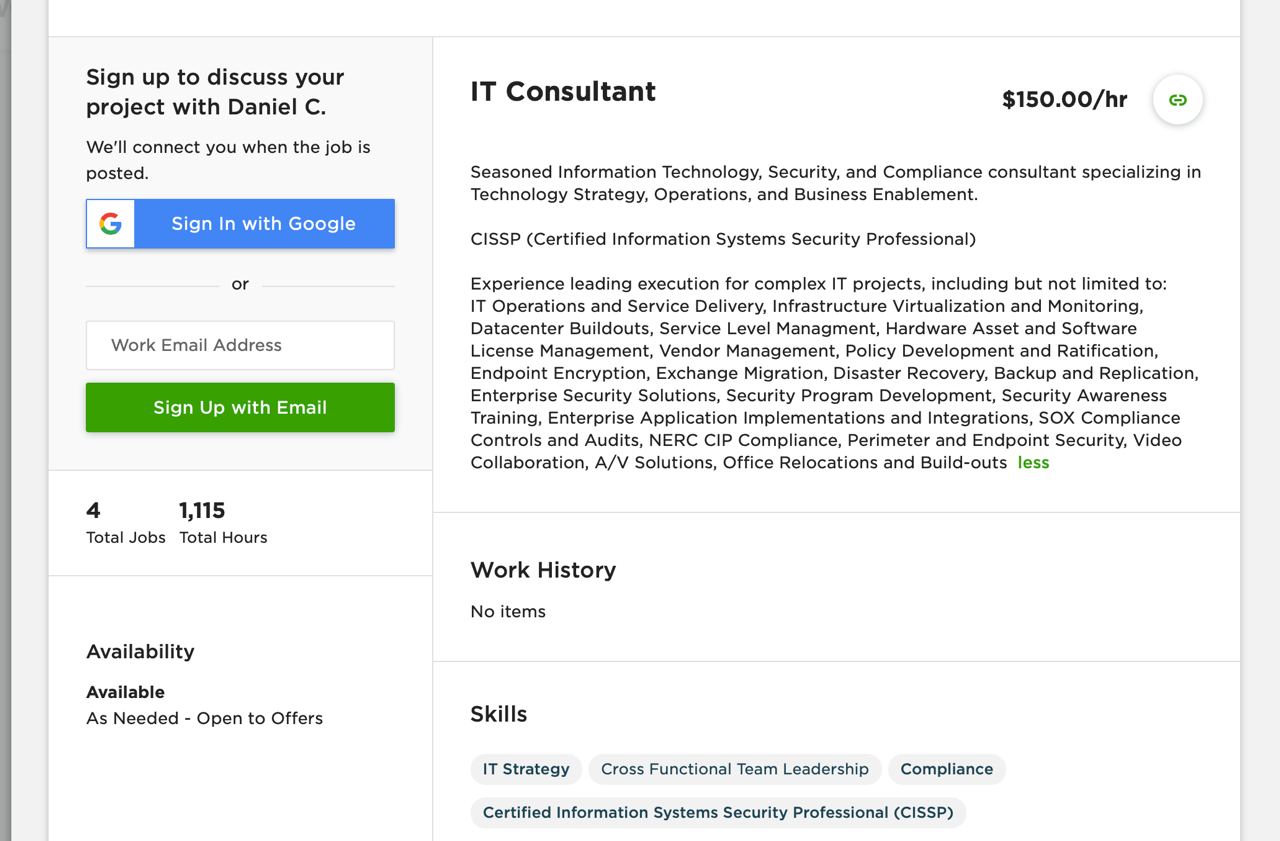Choose the Compliance skill tag
This screenshot has height=841, width=1280.
(947, 769)
